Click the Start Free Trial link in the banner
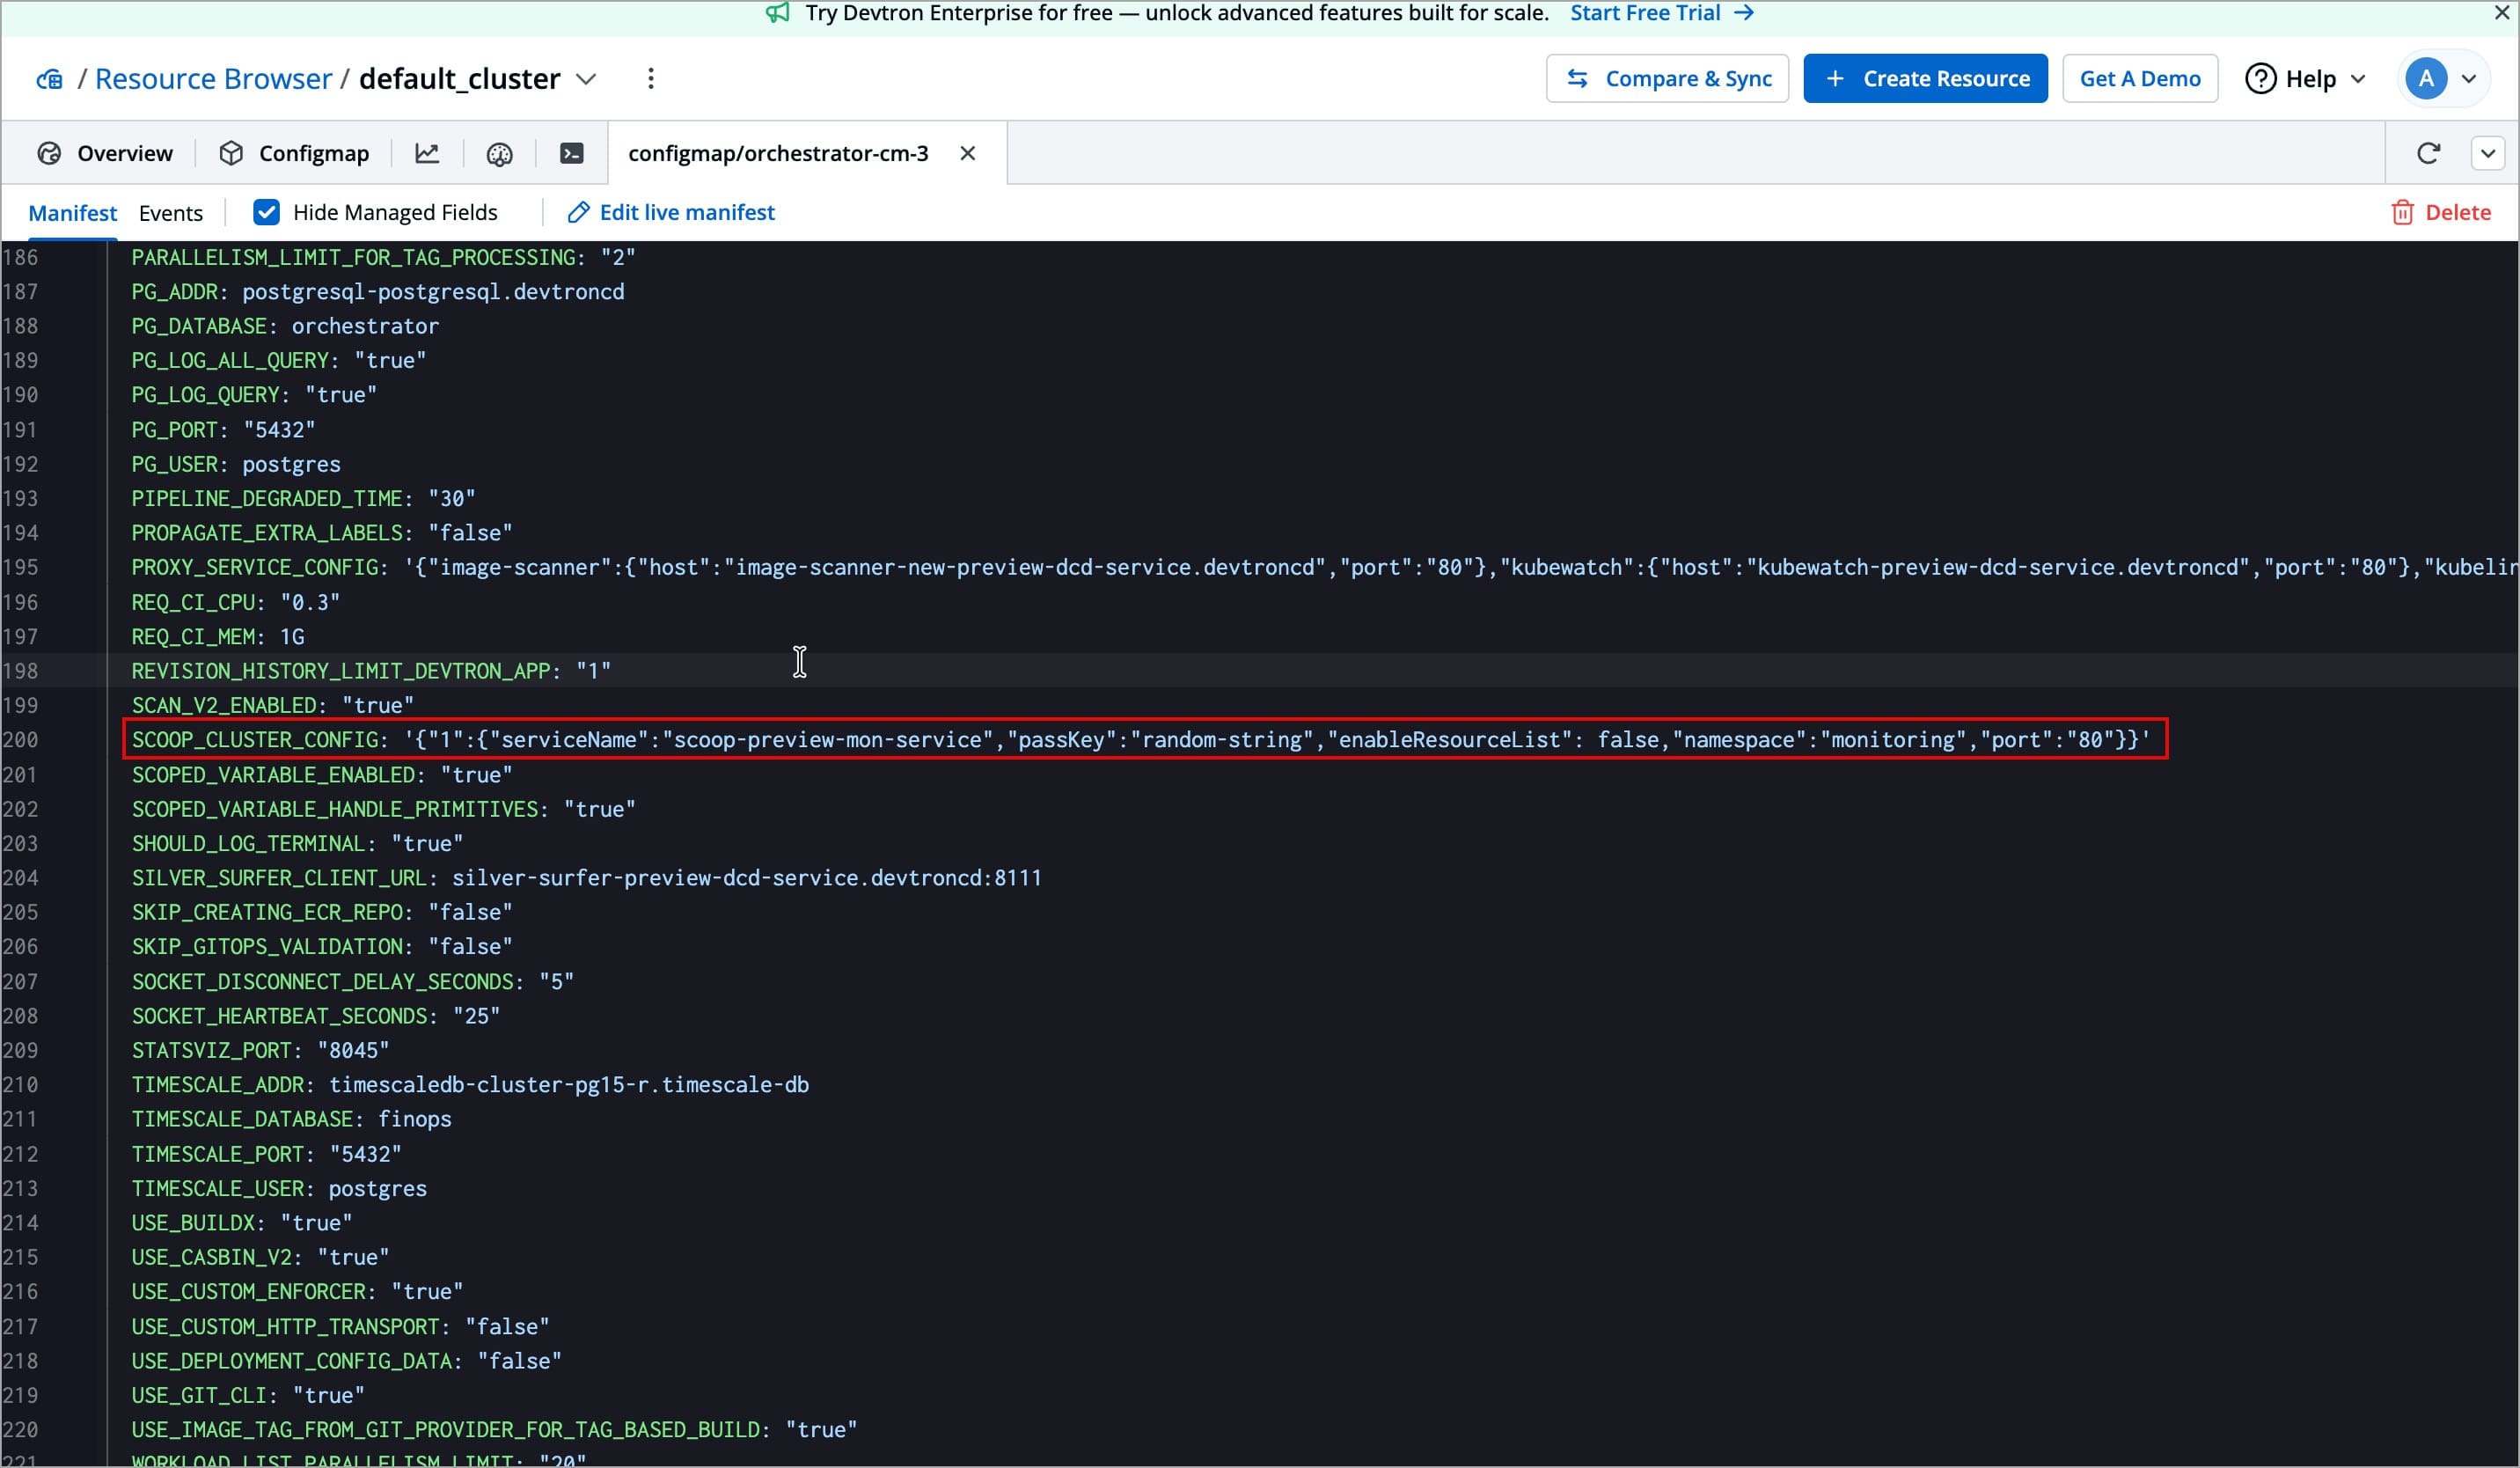Viewport: 2520px width, 1468px height. [1661, 13]
